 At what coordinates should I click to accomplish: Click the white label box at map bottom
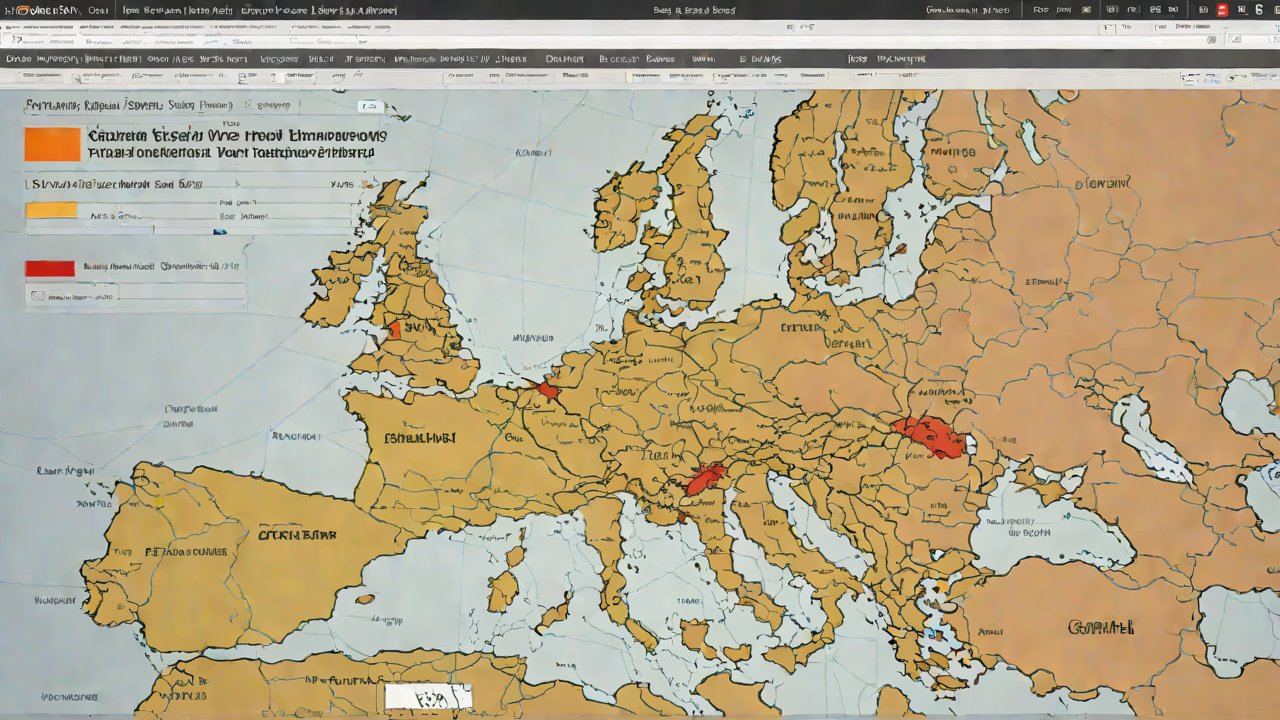click(x=428, y=696)
